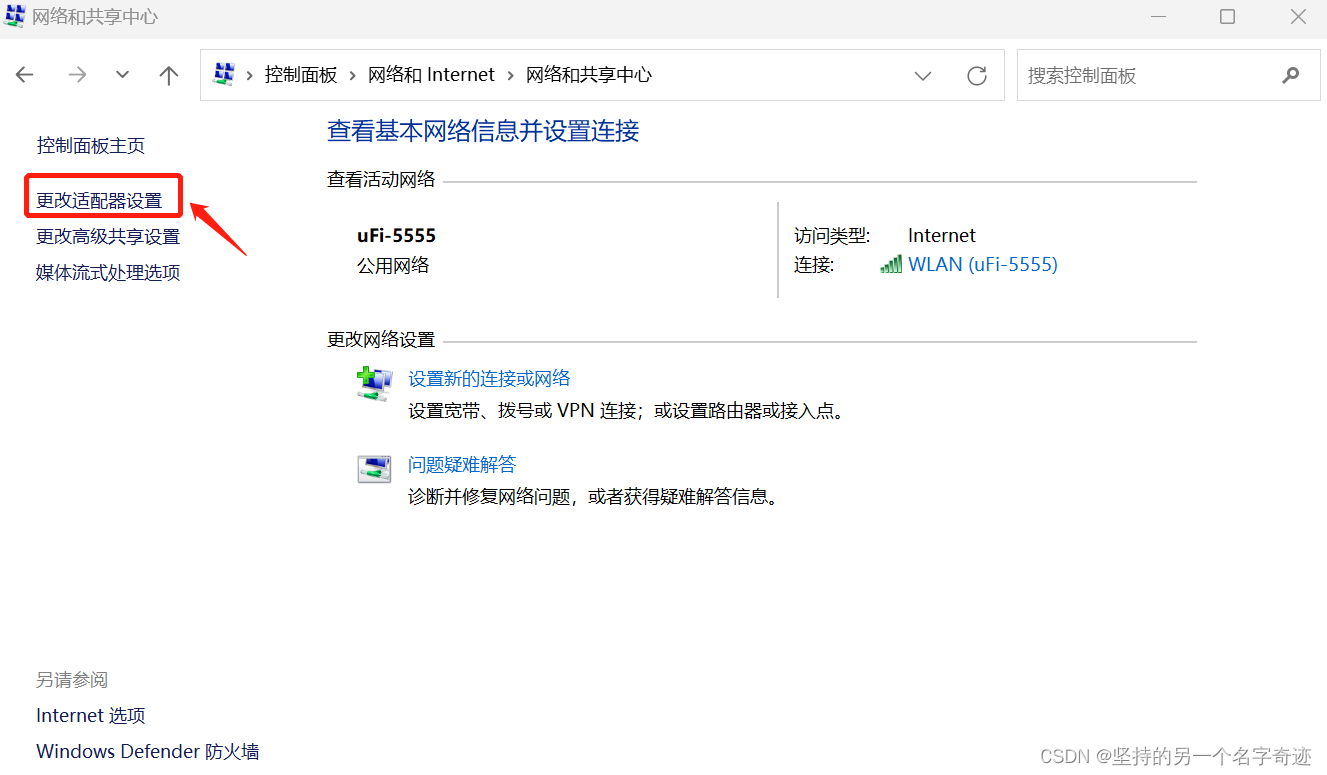Image resolution: width=1327 pixels, height=775 pixels.
Task: Open WLAN (uFi-5555) connection link
Action: tap(983, 264)
